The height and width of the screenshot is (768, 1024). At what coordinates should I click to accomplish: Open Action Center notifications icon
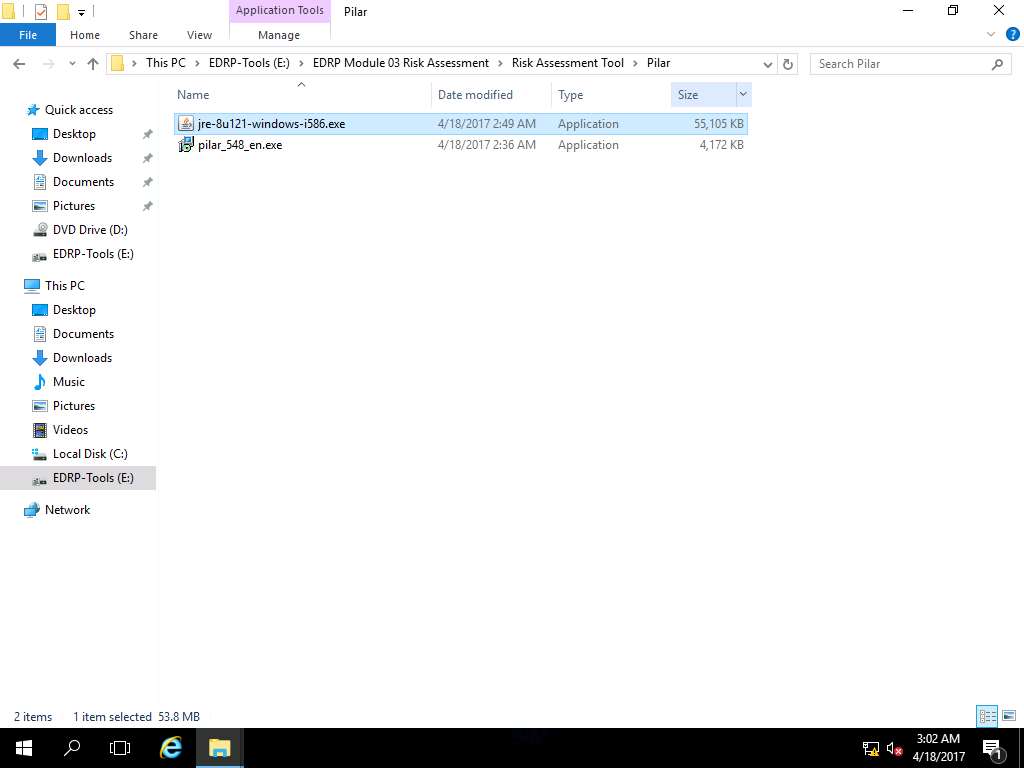[x=993, y=749]
